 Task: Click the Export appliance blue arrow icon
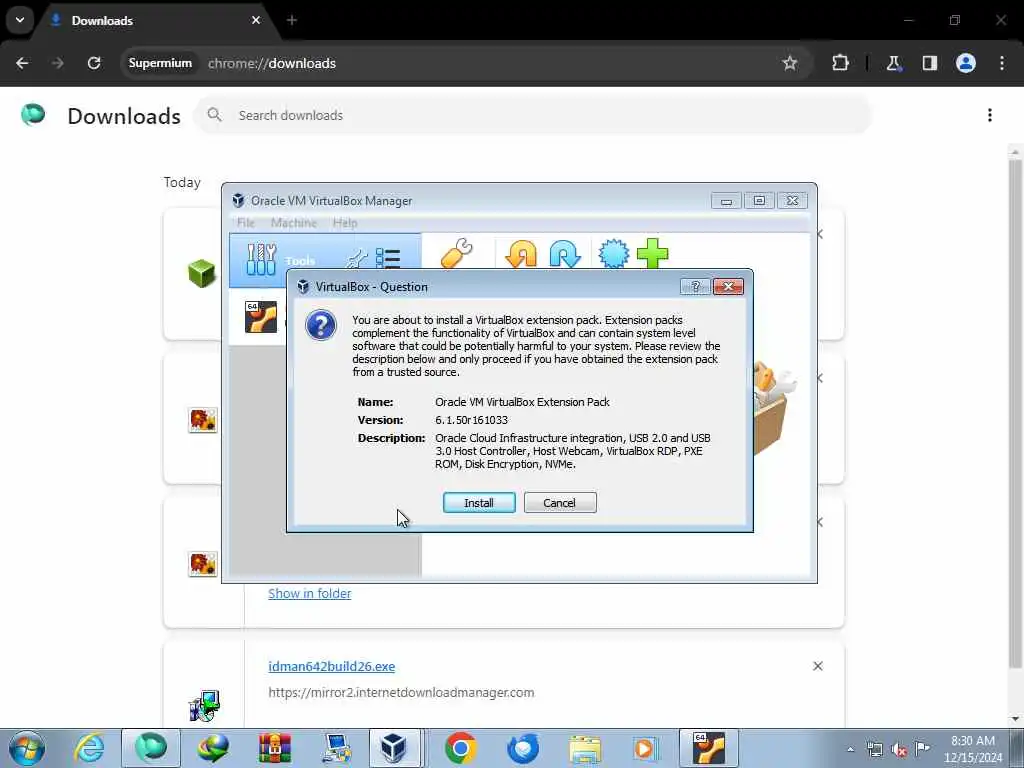[x=565, y=254]
